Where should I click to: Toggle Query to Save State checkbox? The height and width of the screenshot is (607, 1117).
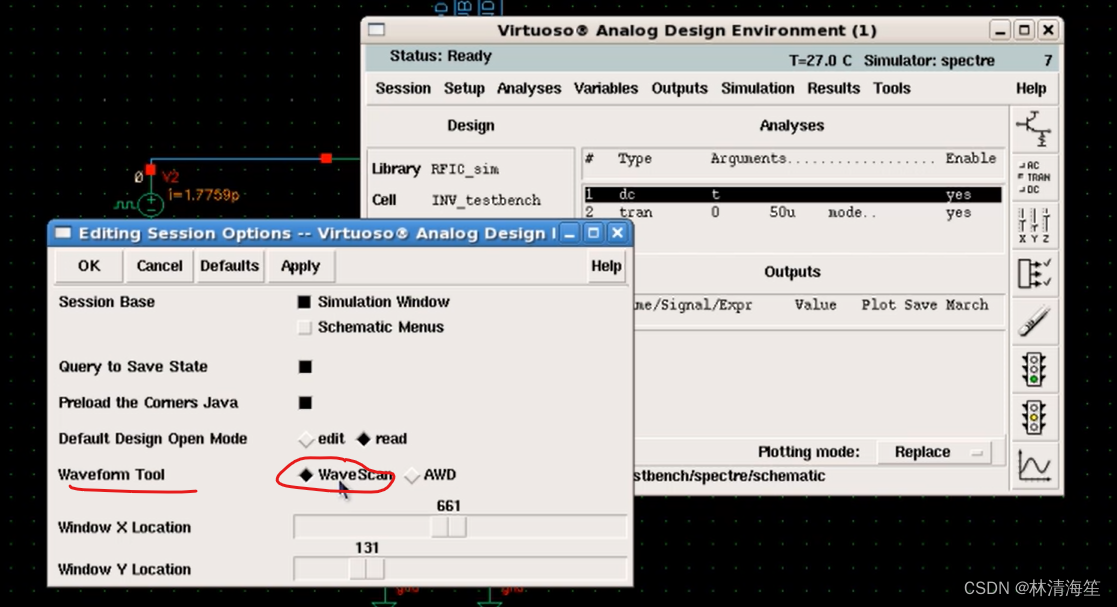[x=305, y=367]
